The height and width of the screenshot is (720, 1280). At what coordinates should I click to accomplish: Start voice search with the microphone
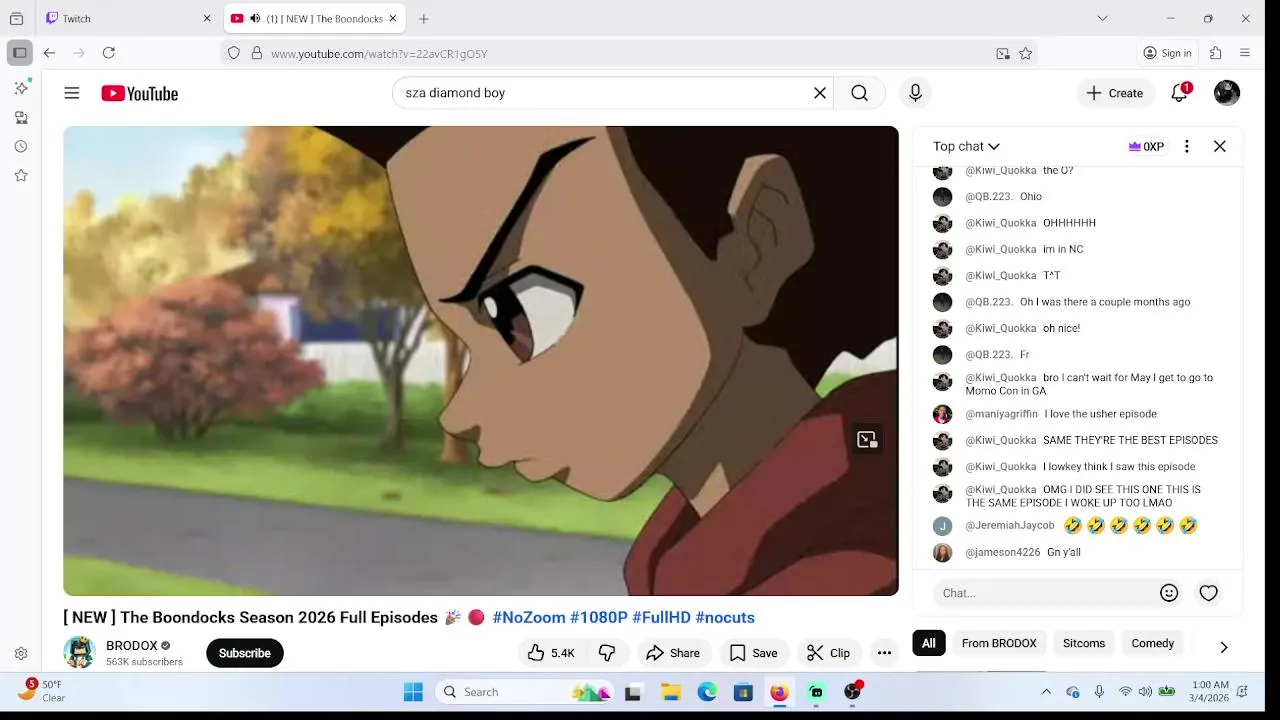[915, 93]
